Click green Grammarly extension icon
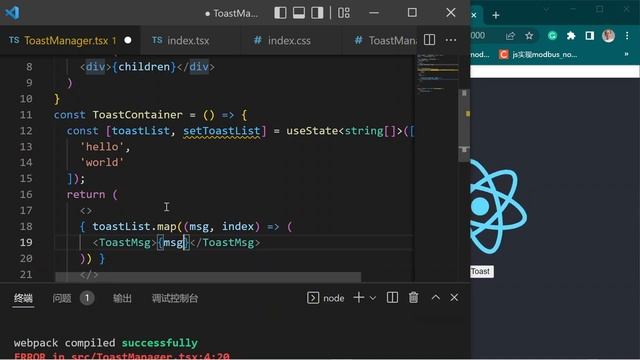 pyautogui.click(x=552, y=36)
